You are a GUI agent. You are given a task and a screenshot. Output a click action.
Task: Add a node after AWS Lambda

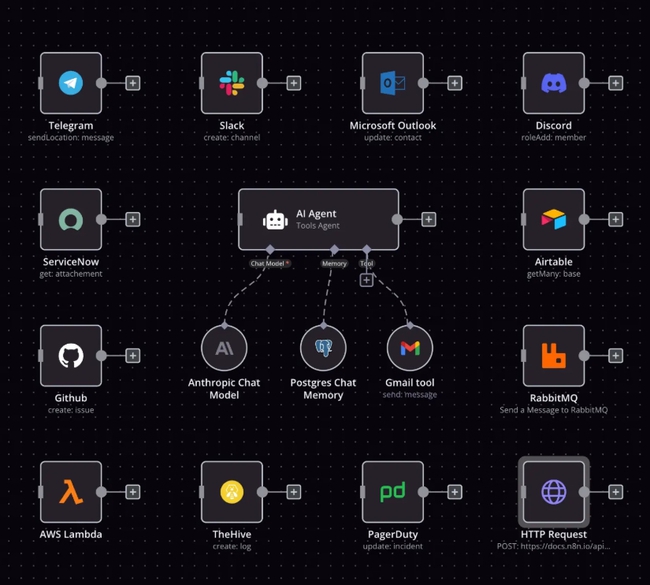pos(133,492)
